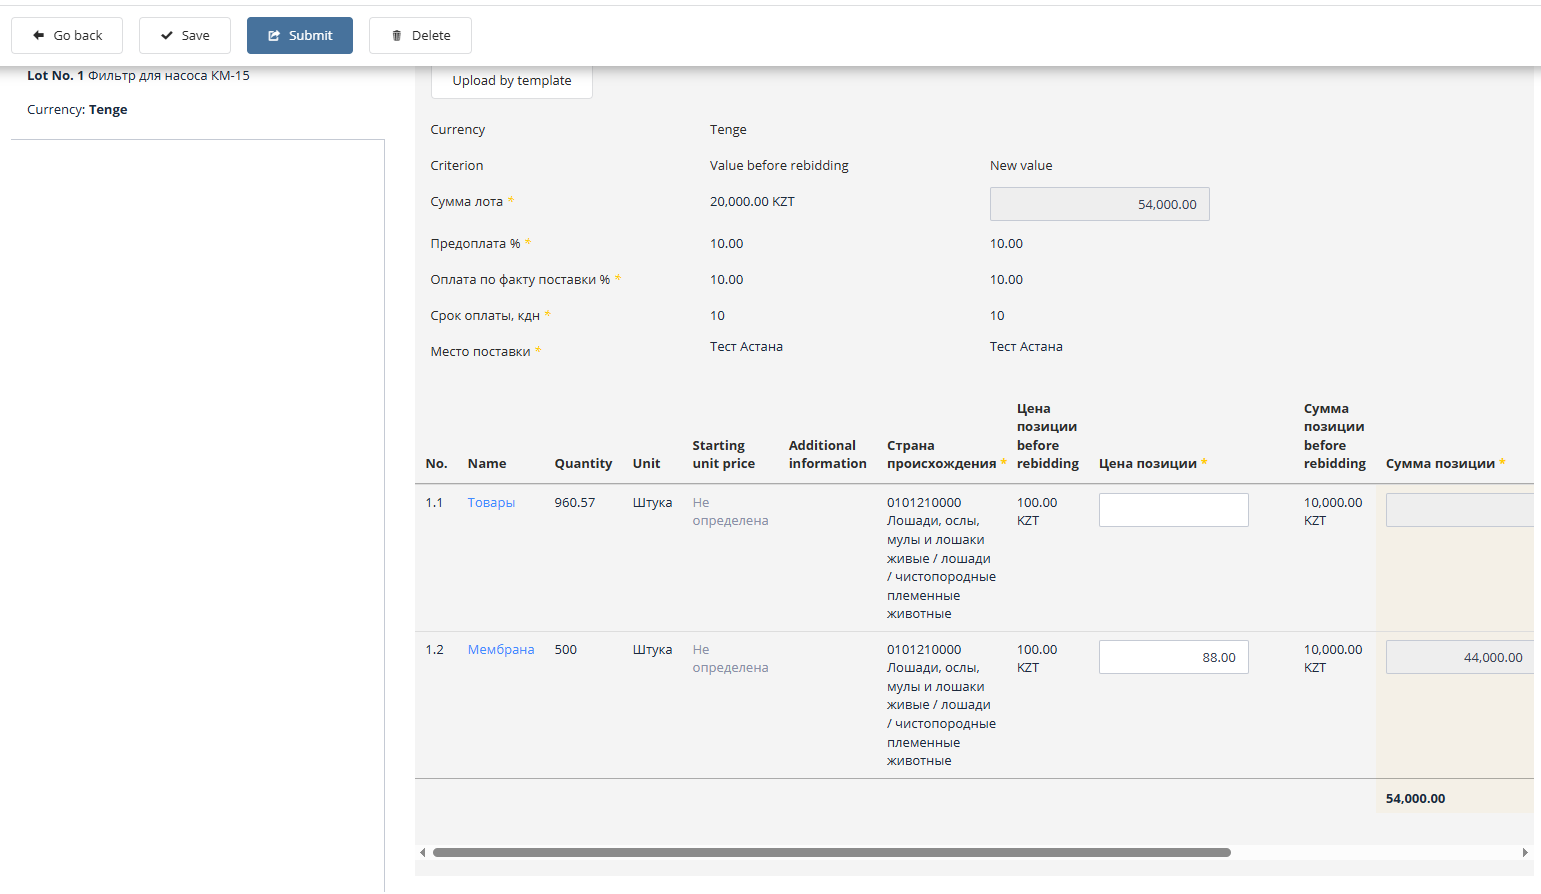Click the empty Цена позиции field for row 1.1
Viewport: 1541px width, 894px height.
pos(1173,509)
